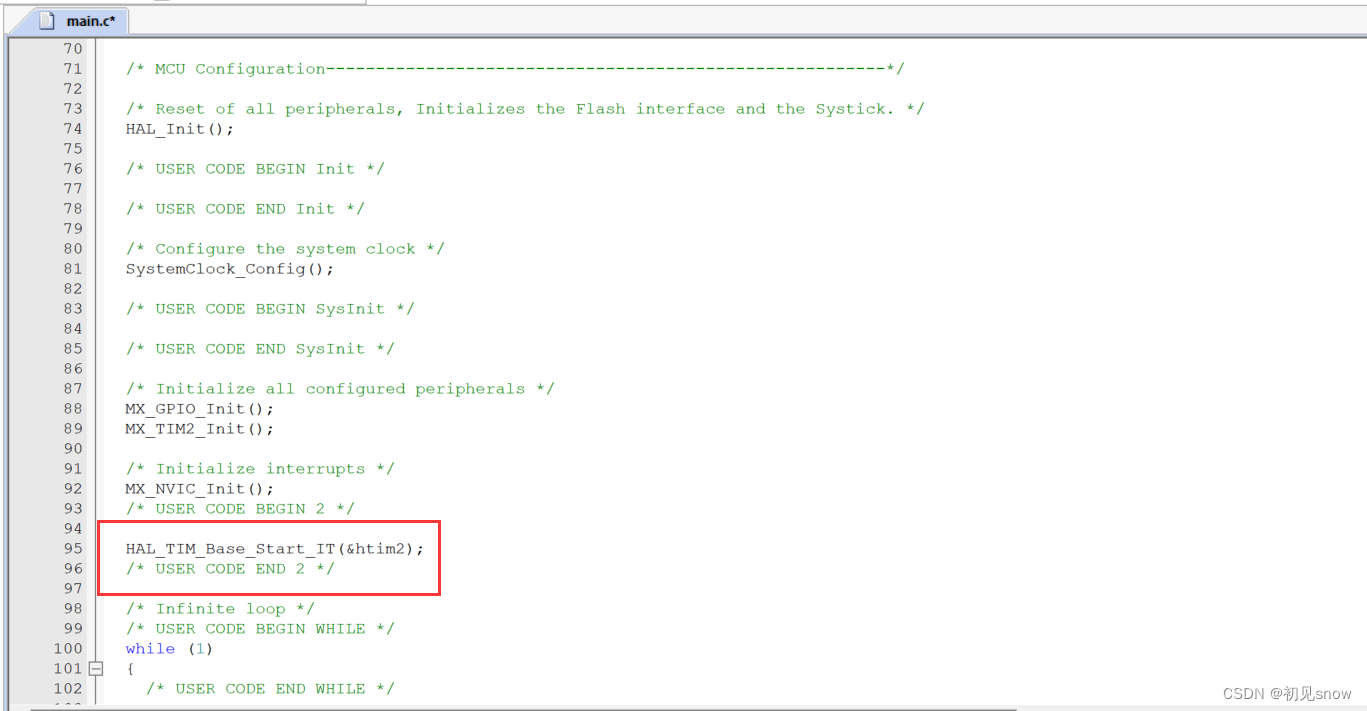Click the file icon on the main.c tab
The height and width of the screenshot is (711, 1367).
(47, 20)
